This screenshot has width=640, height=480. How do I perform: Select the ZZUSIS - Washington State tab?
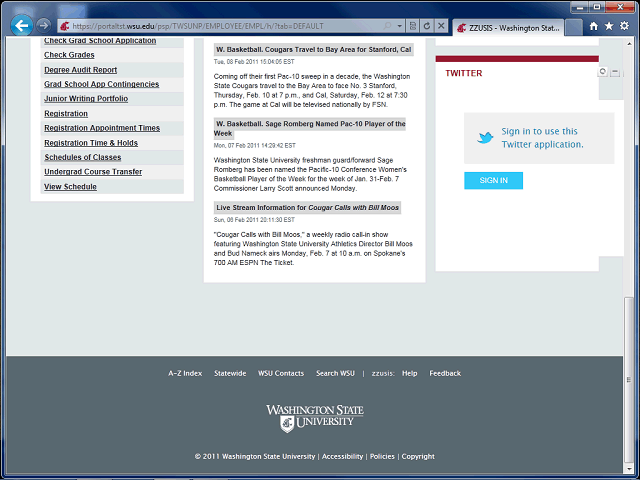coord(508,28)
